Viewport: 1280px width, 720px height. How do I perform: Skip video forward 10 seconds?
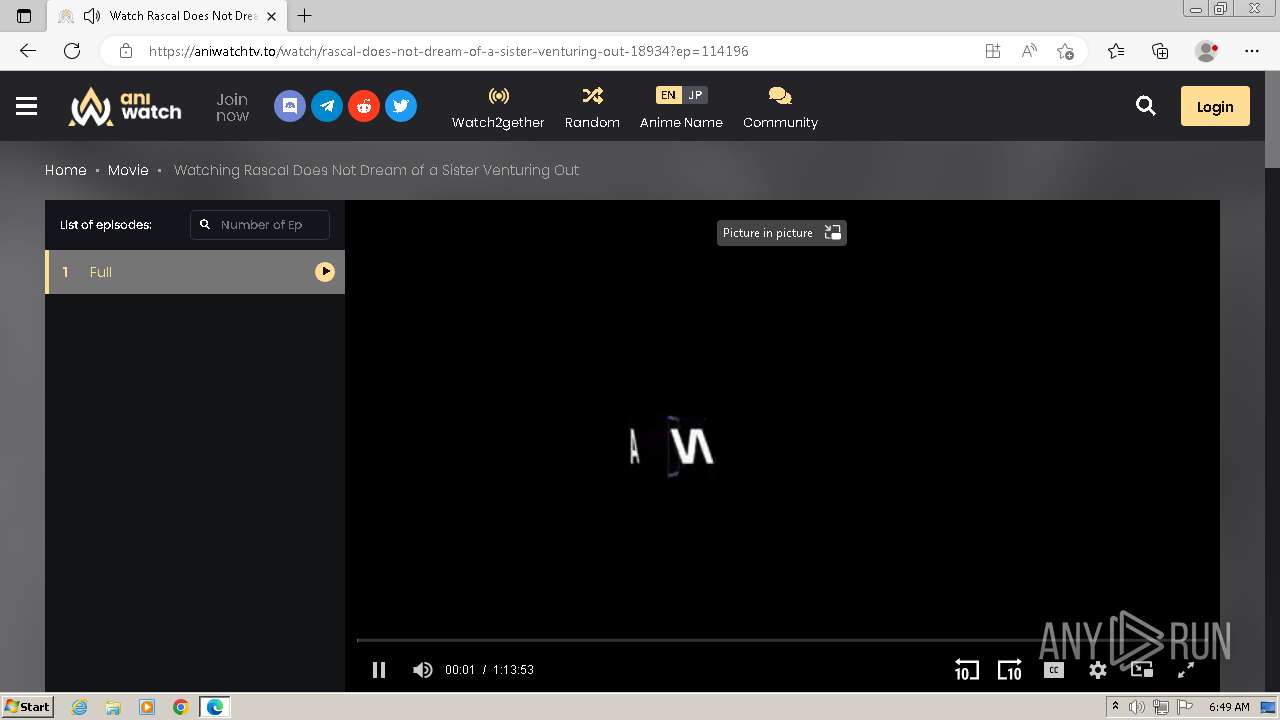point(1010,670)
